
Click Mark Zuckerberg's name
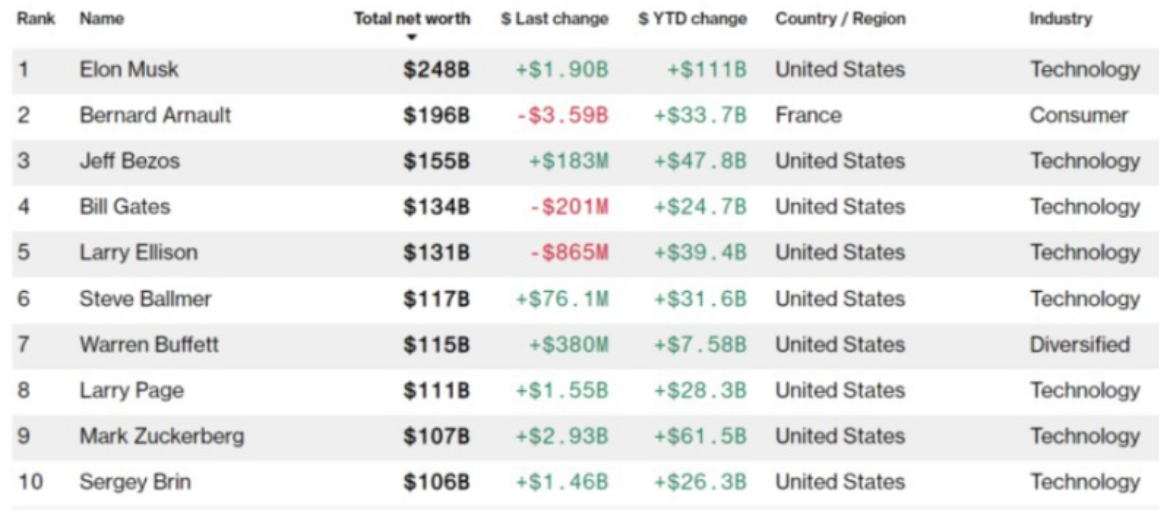pyautogui.click(x=162, y=437)
